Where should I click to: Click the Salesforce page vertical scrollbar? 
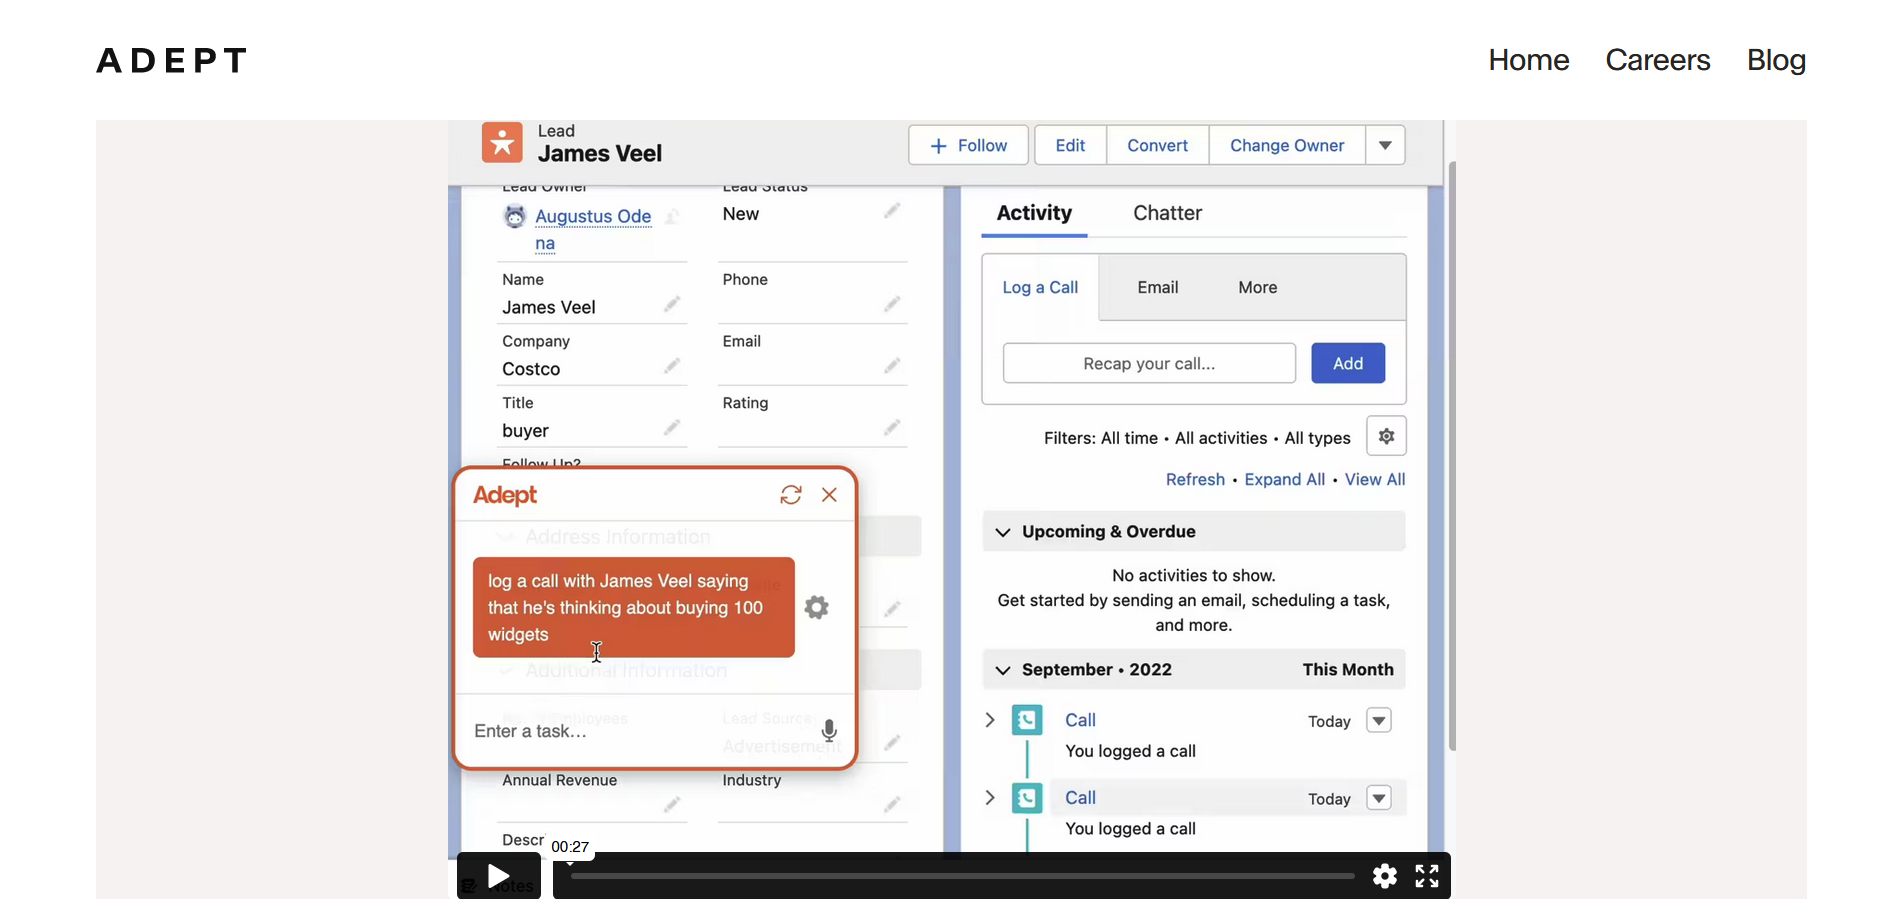(1452, 455)
